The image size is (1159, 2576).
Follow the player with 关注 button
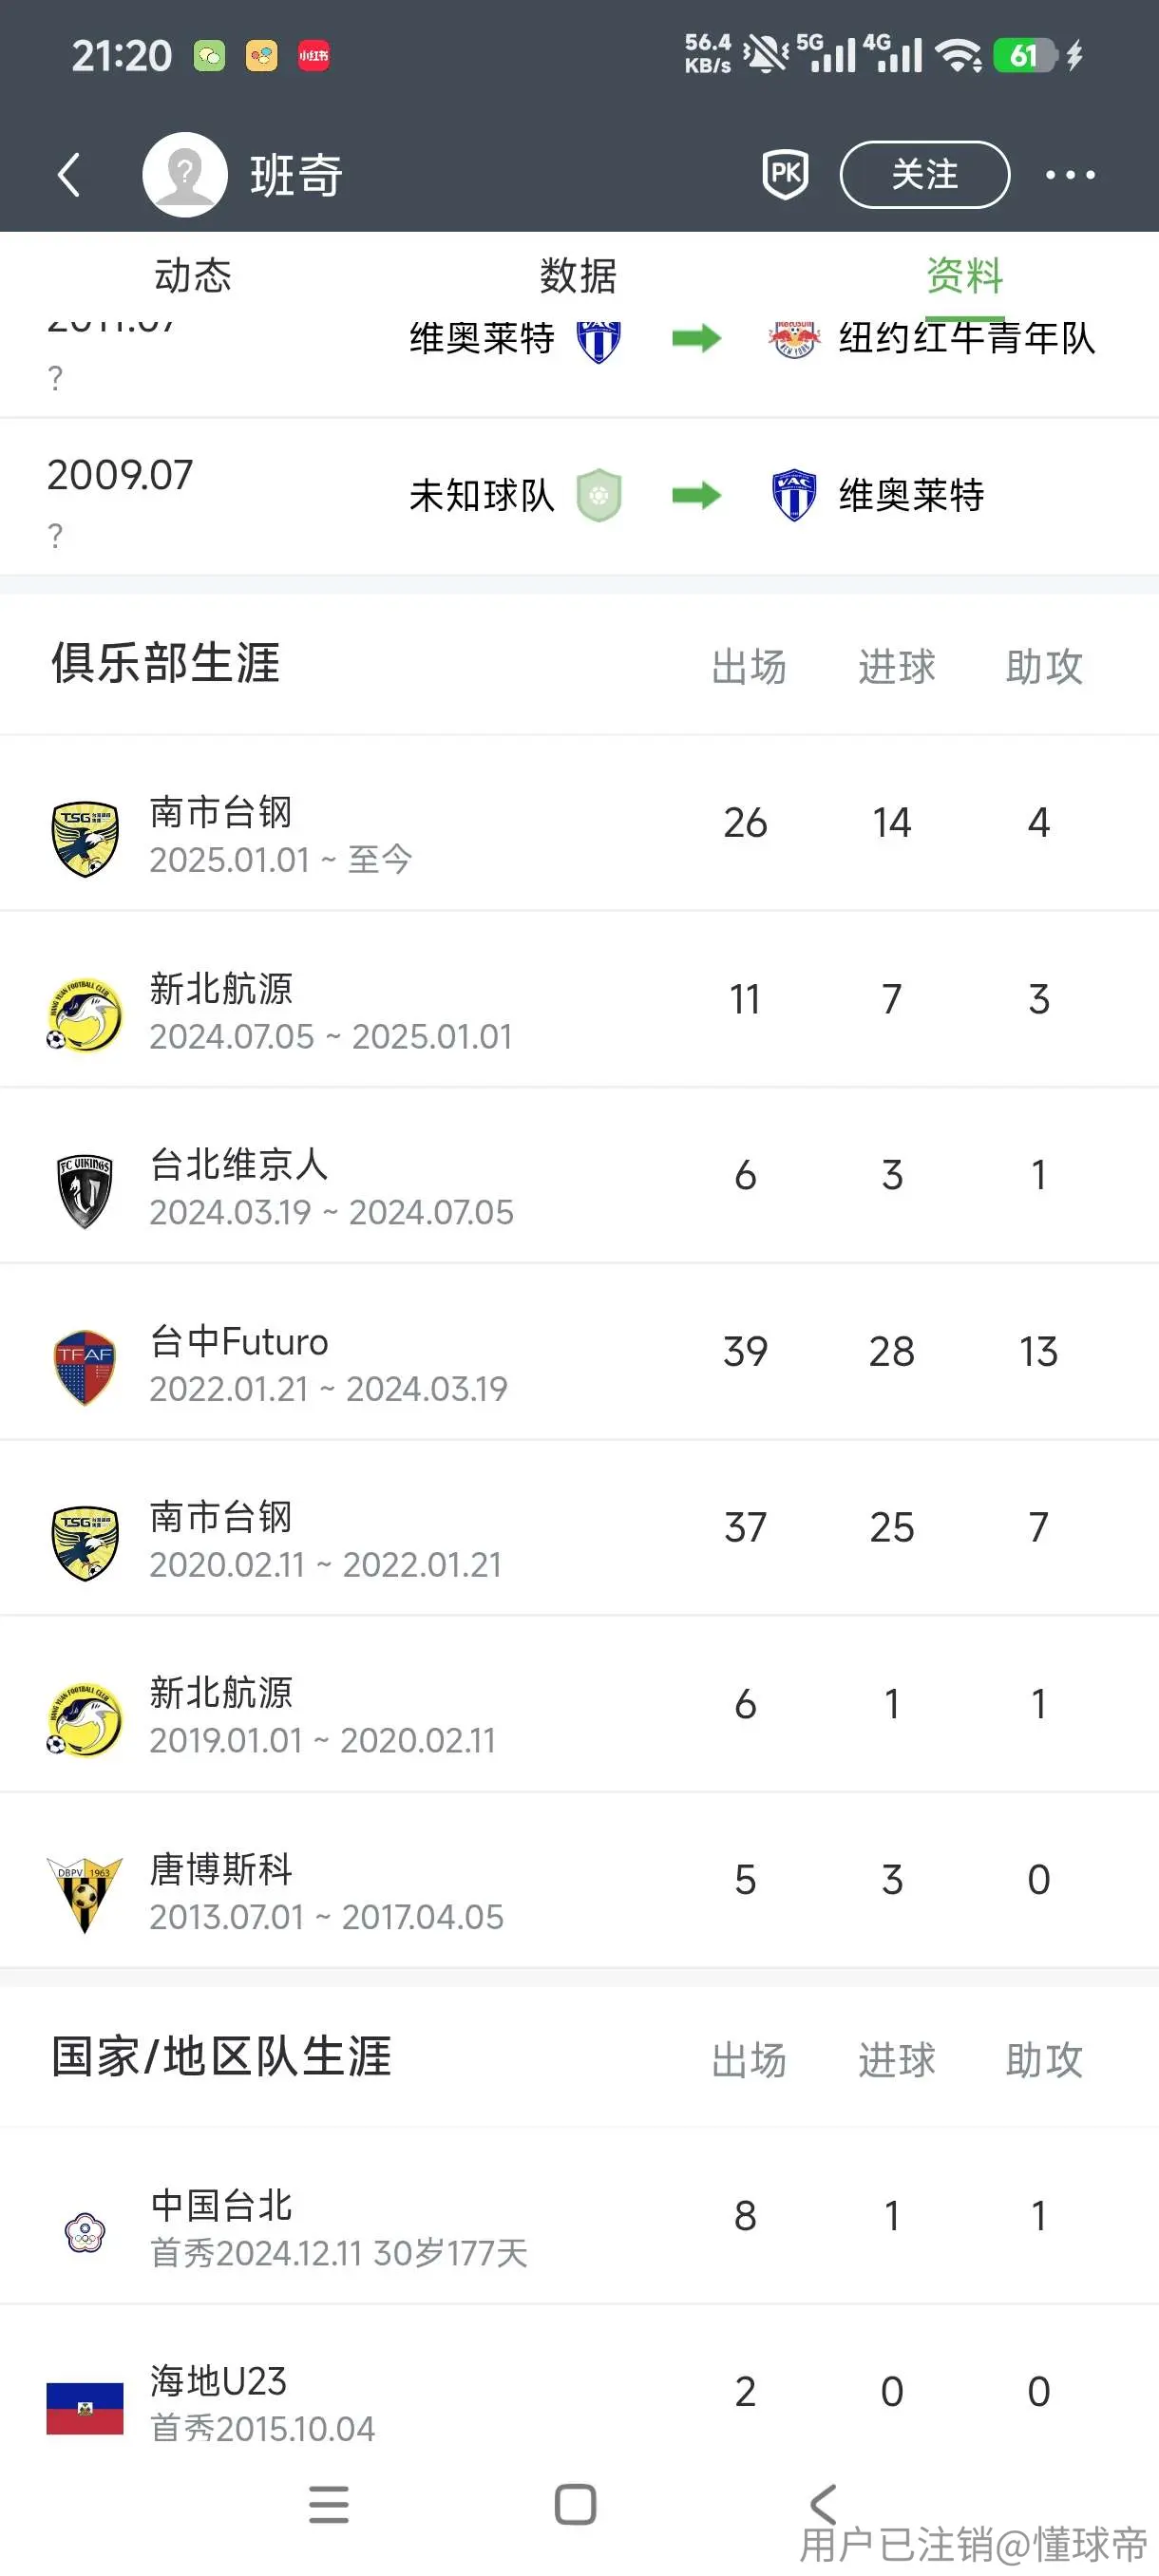[x=924, y=174]
